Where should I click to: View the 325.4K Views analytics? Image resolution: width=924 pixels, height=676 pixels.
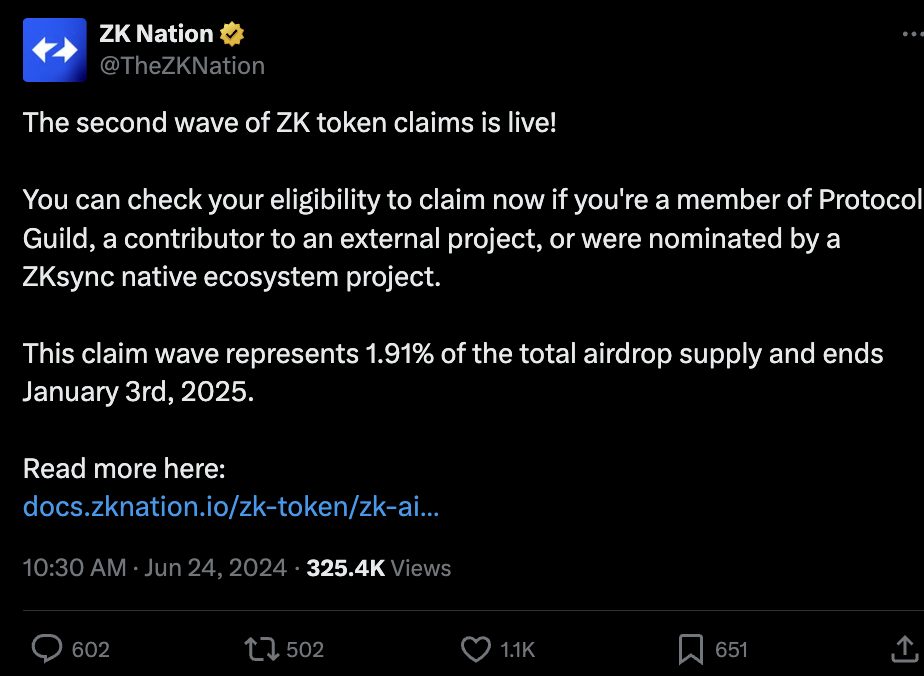click(379, 568)
